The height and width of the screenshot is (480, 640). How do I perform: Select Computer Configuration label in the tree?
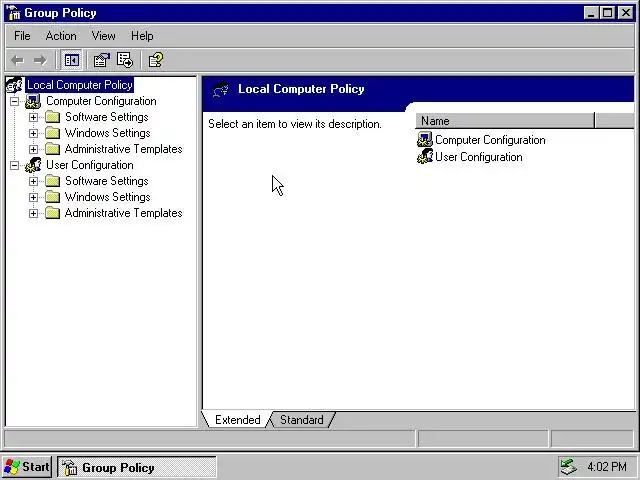(101, 101)
